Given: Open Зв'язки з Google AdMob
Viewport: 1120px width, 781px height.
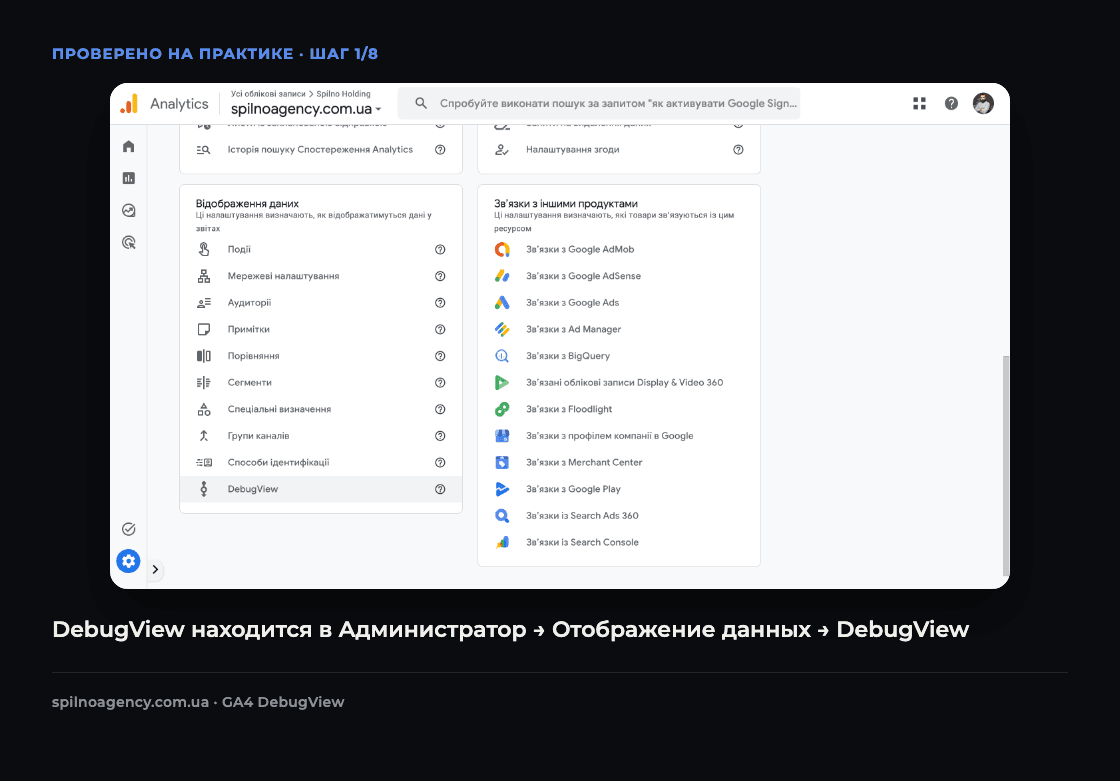Looking at the screenshot, I should (619, 249).
